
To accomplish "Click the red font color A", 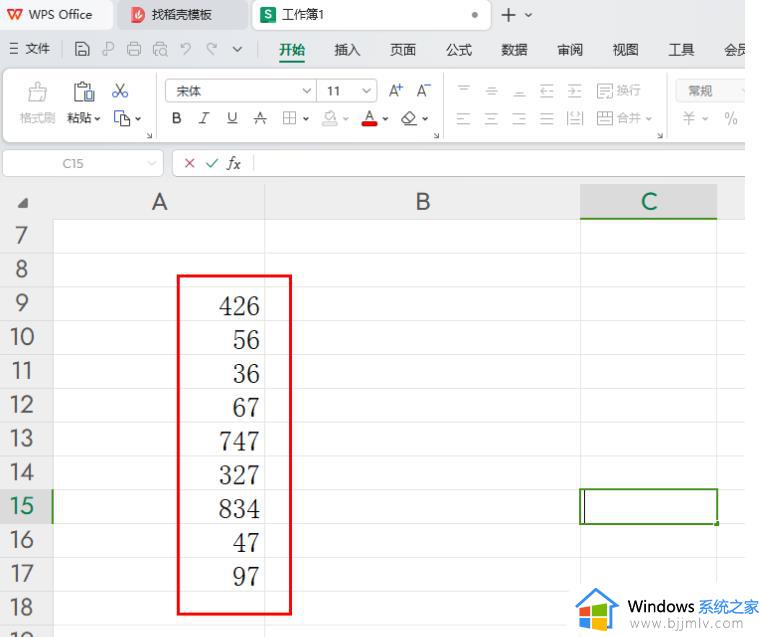I will click(x=369, y=118).
